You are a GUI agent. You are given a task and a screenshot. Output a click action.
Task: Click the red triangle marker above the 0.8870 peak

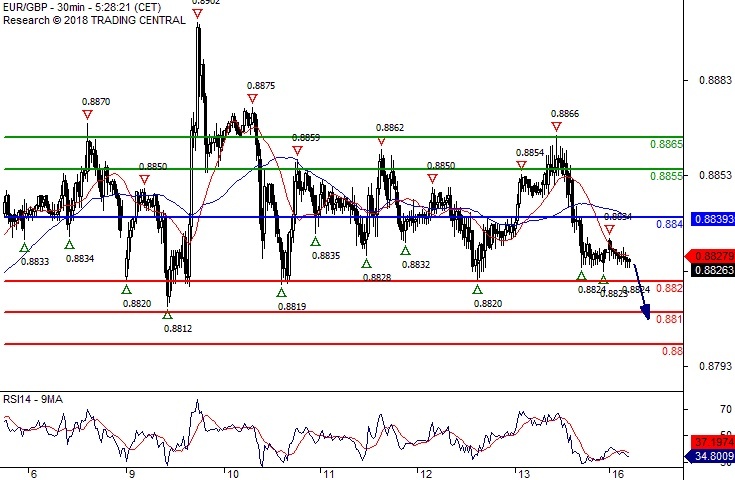87,114
